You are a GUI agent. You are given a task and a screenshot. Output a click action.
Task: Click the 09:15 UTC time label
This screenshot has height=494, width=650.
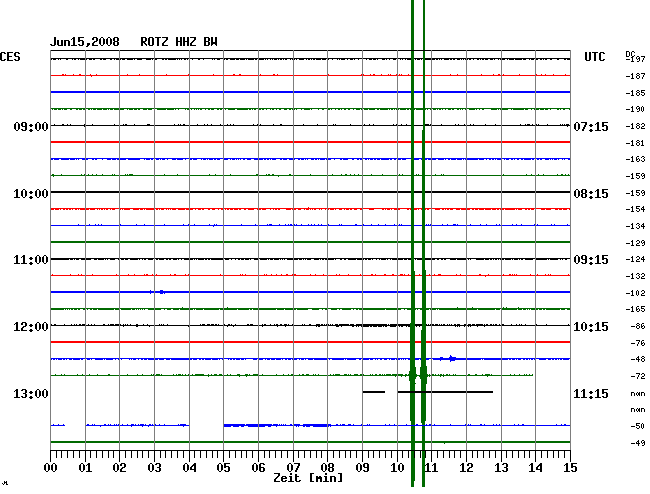pos(591,260)
